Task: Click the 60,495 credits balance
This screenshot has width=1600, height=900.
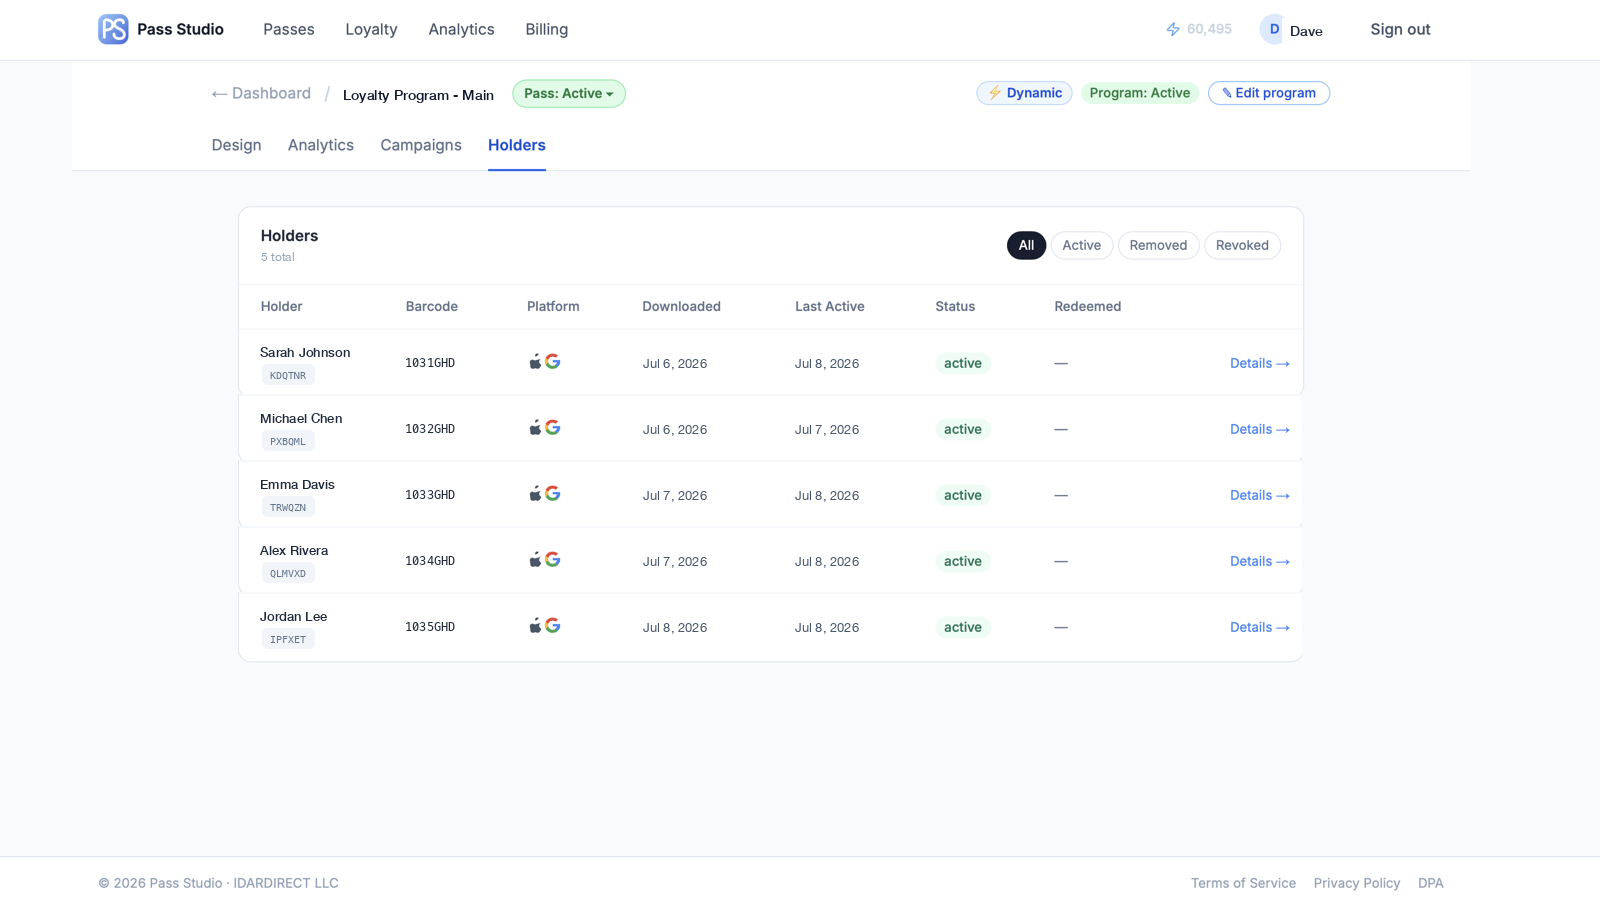Action: pos(1209,30)
